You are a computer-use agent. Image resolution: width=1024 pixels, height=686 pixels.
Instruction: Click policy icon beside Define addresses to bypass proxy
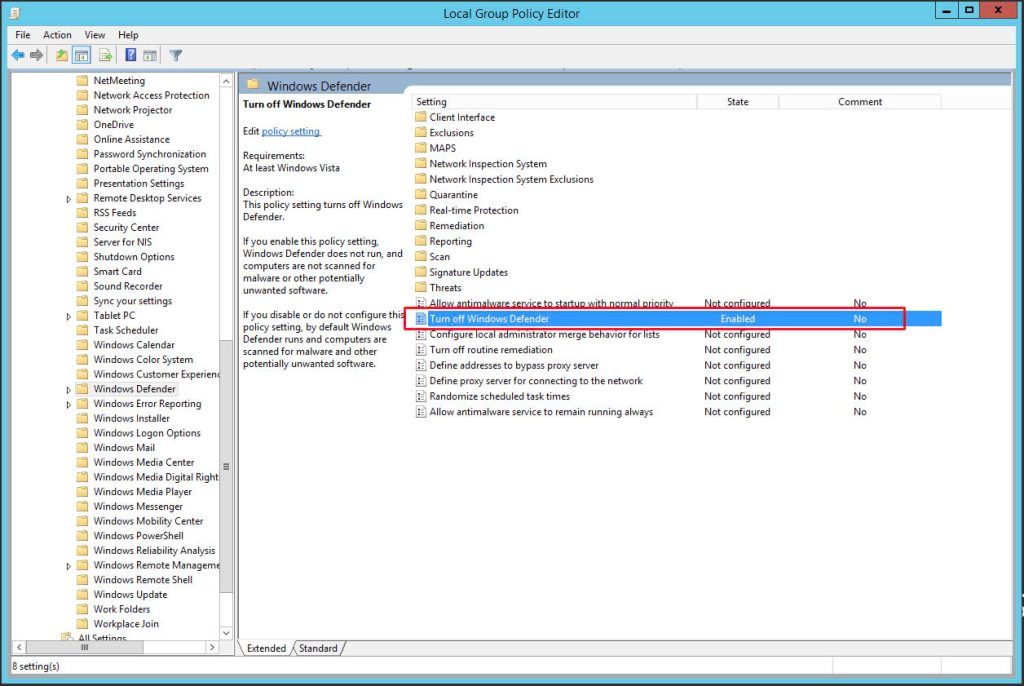pyautogui.click(x=421, y=365)
